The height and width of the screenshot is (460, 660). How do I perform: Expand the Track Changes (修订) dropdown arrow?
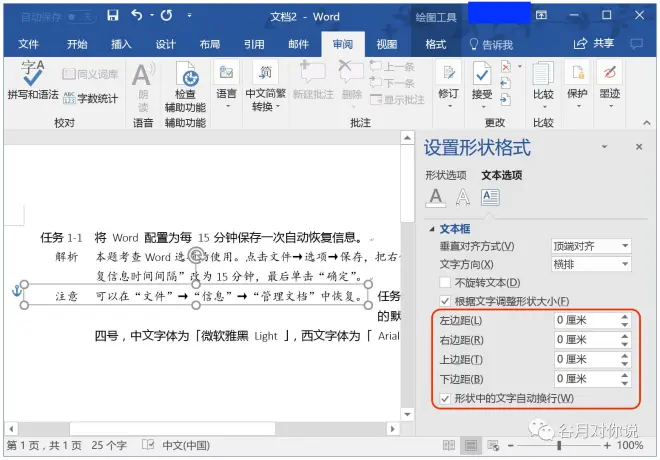pos(449,106)
